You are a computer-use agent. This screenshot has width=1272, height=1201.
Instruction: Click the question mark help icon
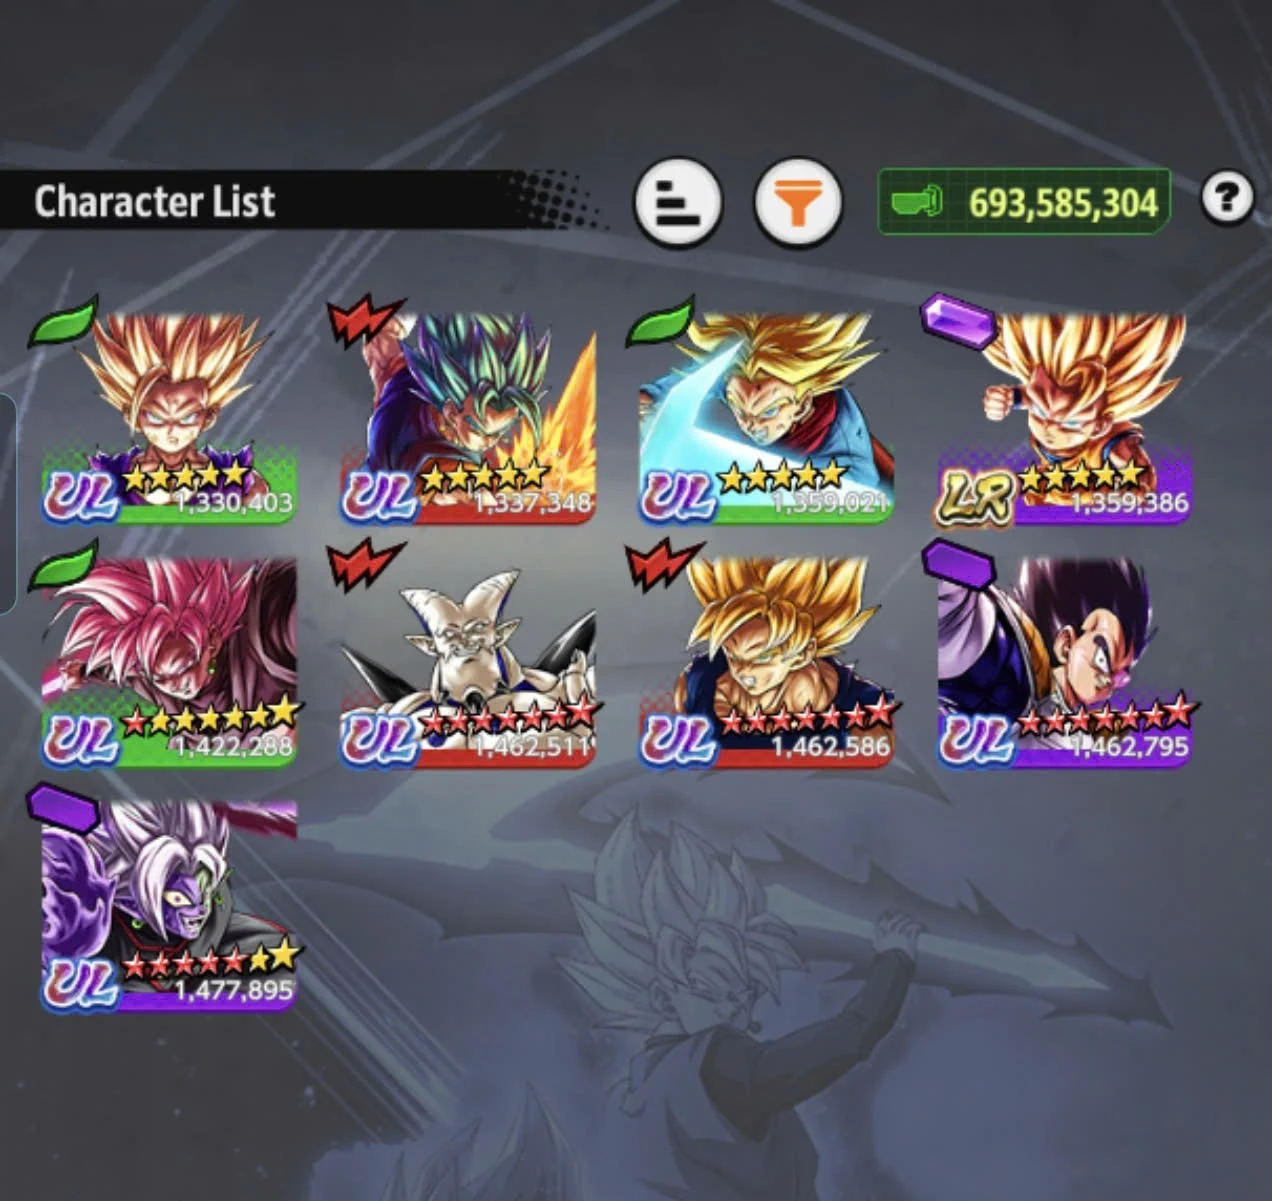pyautogui.click(x=1227, y=199)
